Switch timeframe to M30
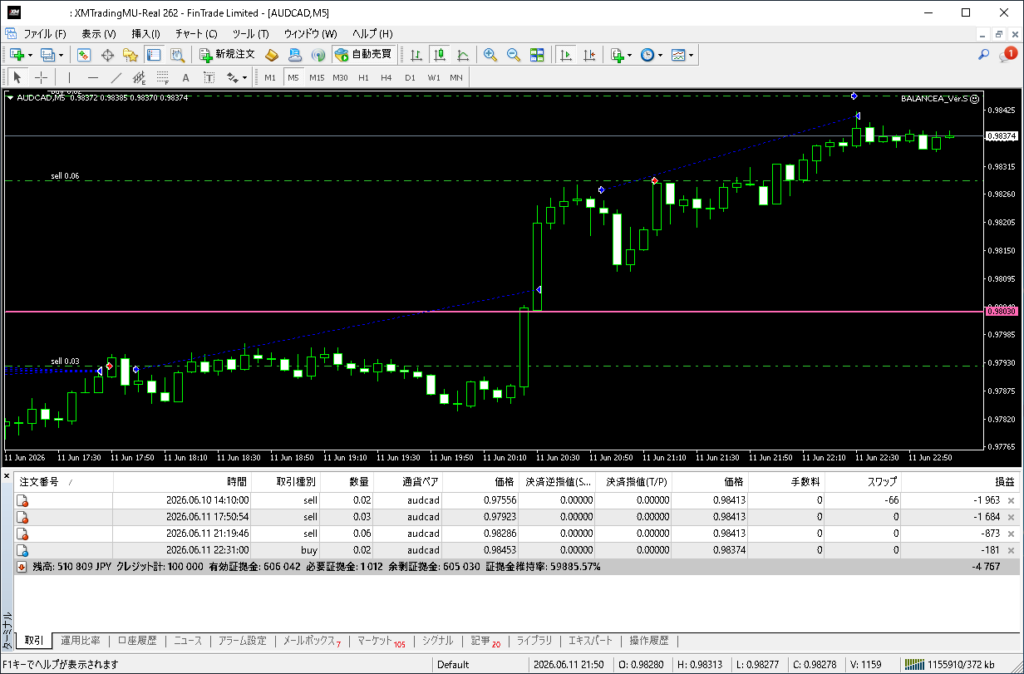 click(340, 78)
